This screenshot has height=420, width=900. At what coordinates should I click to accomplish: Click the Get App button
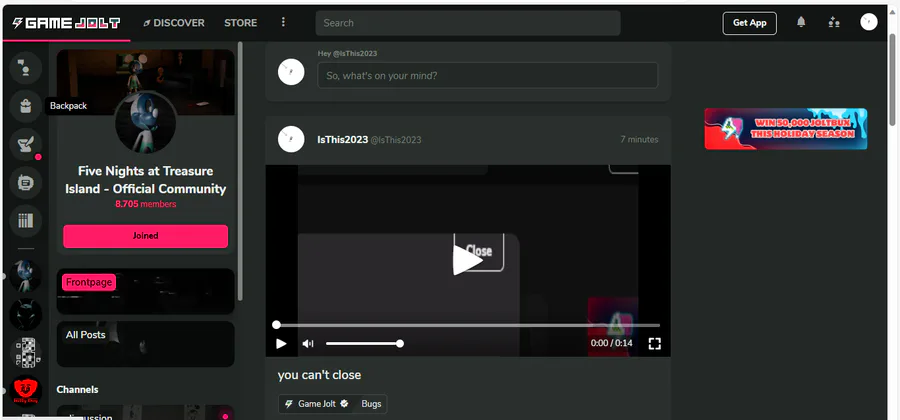pyautogui.click(x=750, y=23)
